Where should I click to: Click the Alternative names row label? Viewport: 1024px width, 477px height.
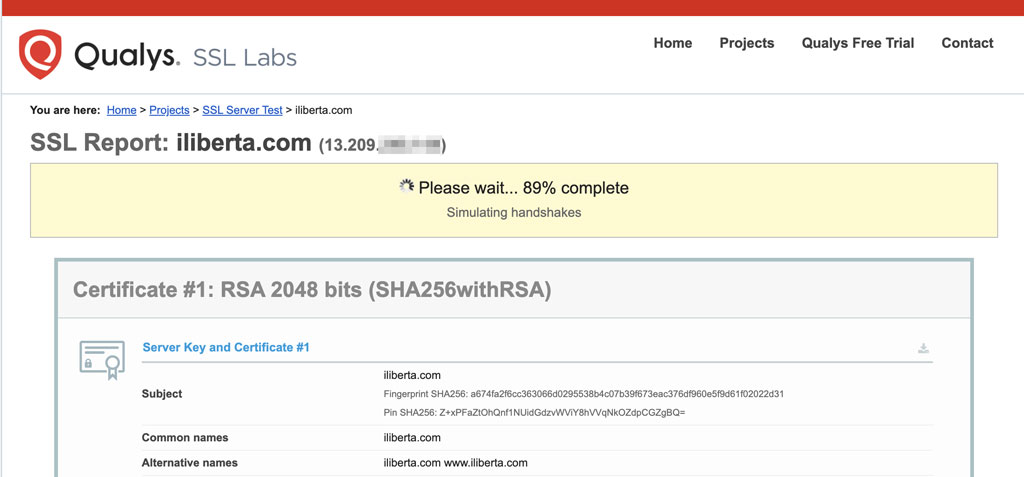pyautogui.click(x=189, y=463)
